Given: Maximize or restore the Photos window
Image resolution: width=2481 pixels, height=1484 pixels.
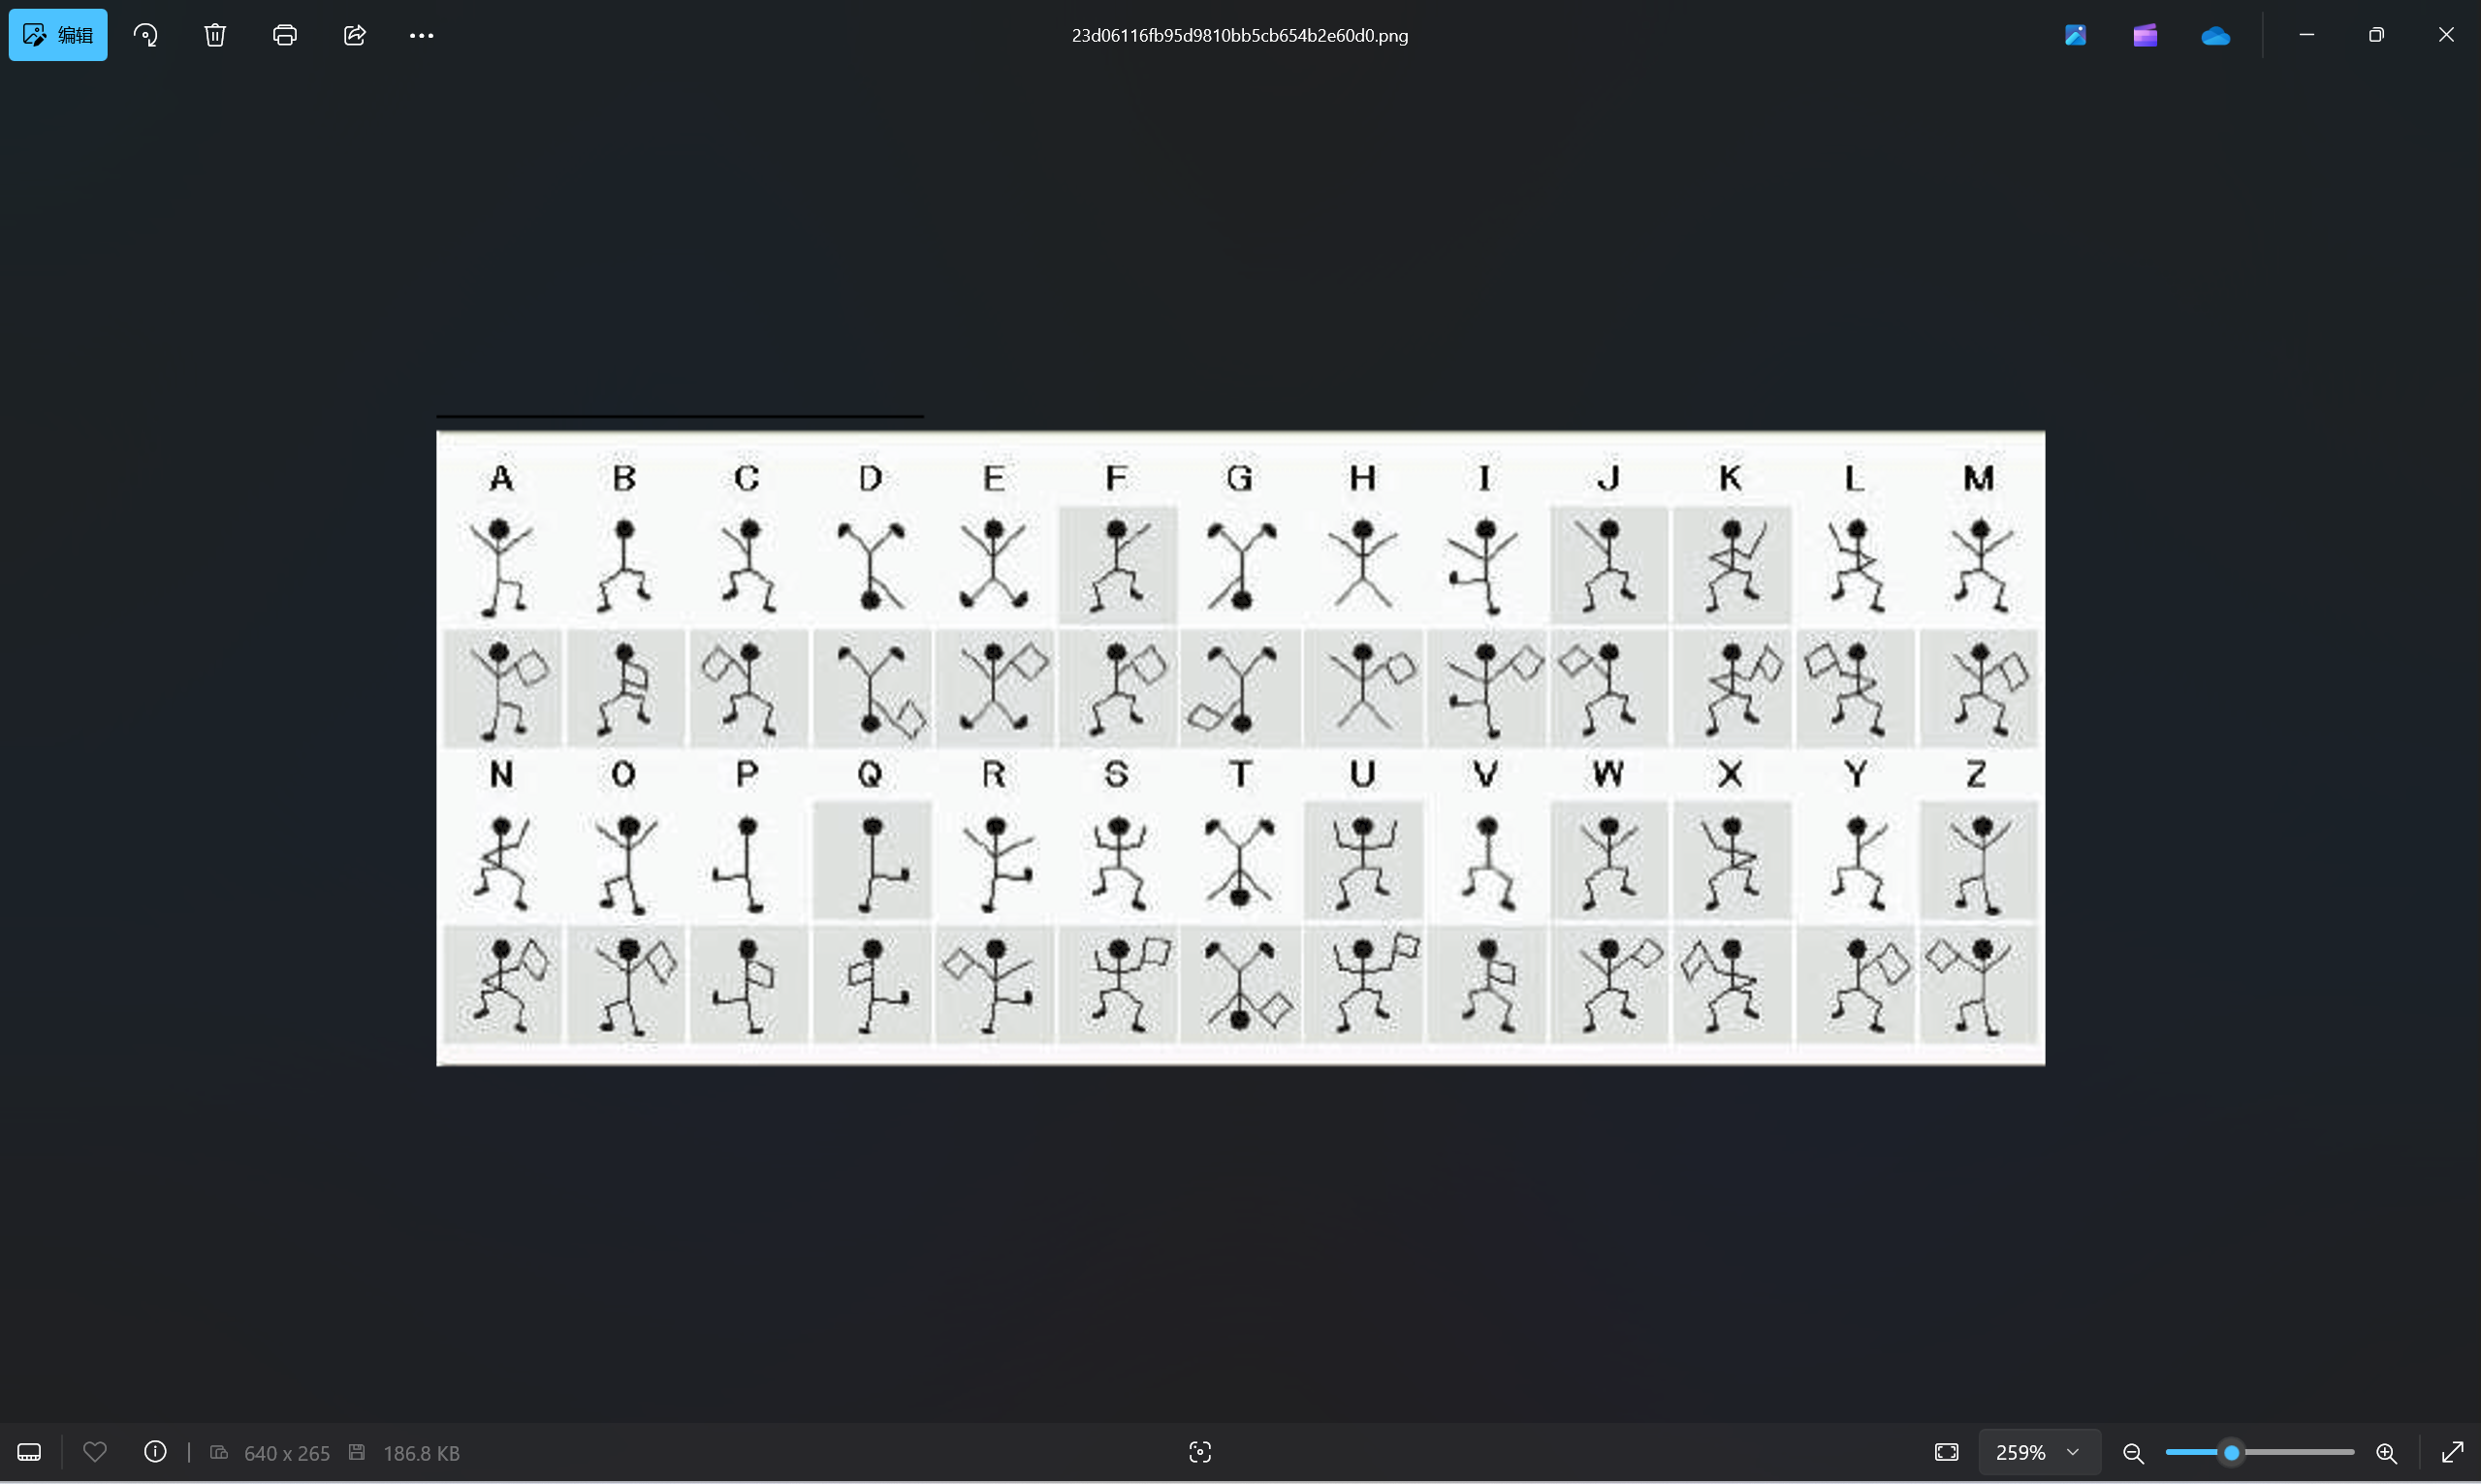Looking at the screenshot, I should [x=2377, y=35].
